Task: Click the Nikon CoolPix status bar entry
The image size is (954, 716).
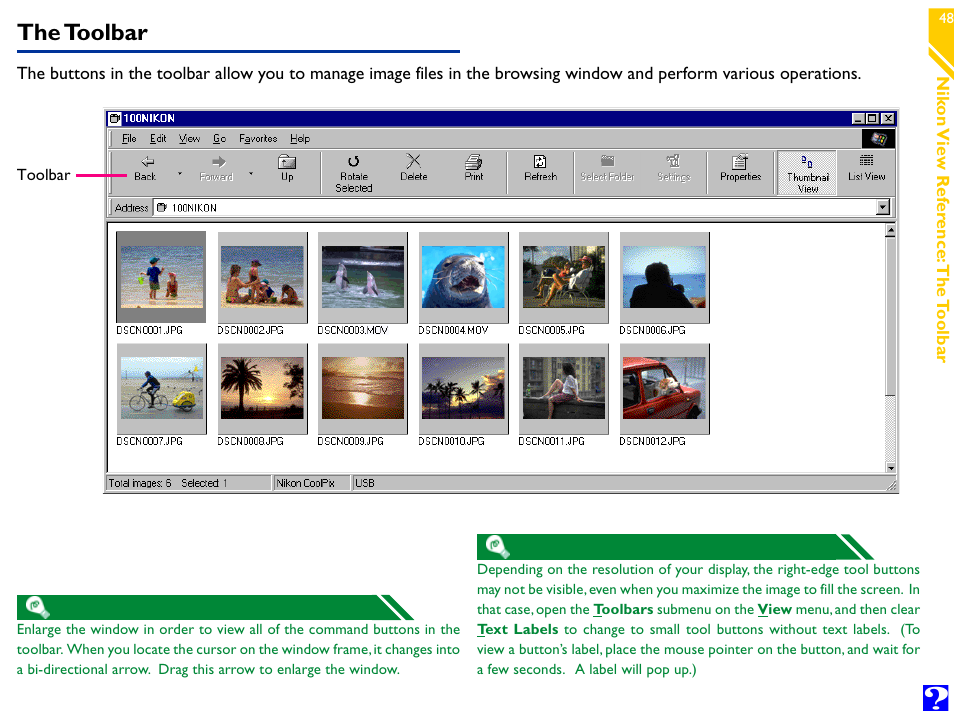Action: click(x=305, y=483)
